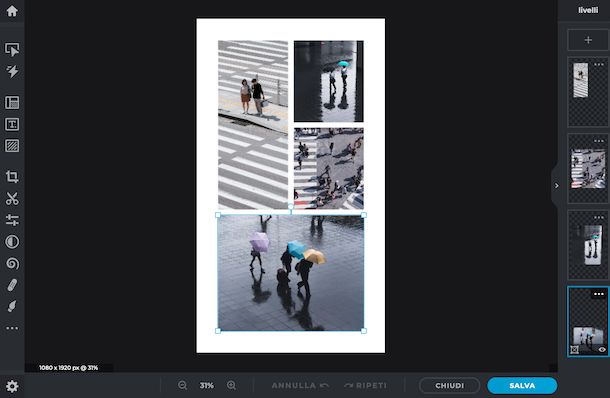Select the Arrange/move tool
Screen dimensions: 610x398
click(x=12, y=49)
